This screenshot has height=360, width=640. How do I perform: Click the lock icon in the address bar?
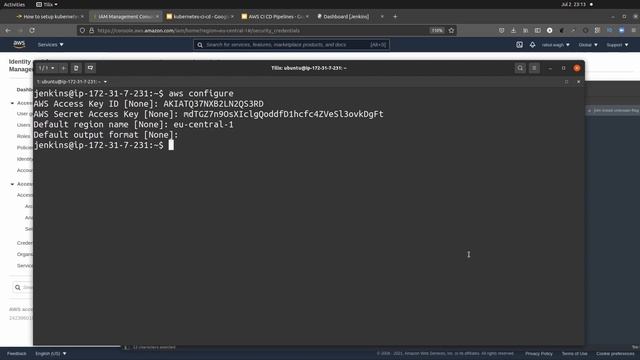[92, 31]
